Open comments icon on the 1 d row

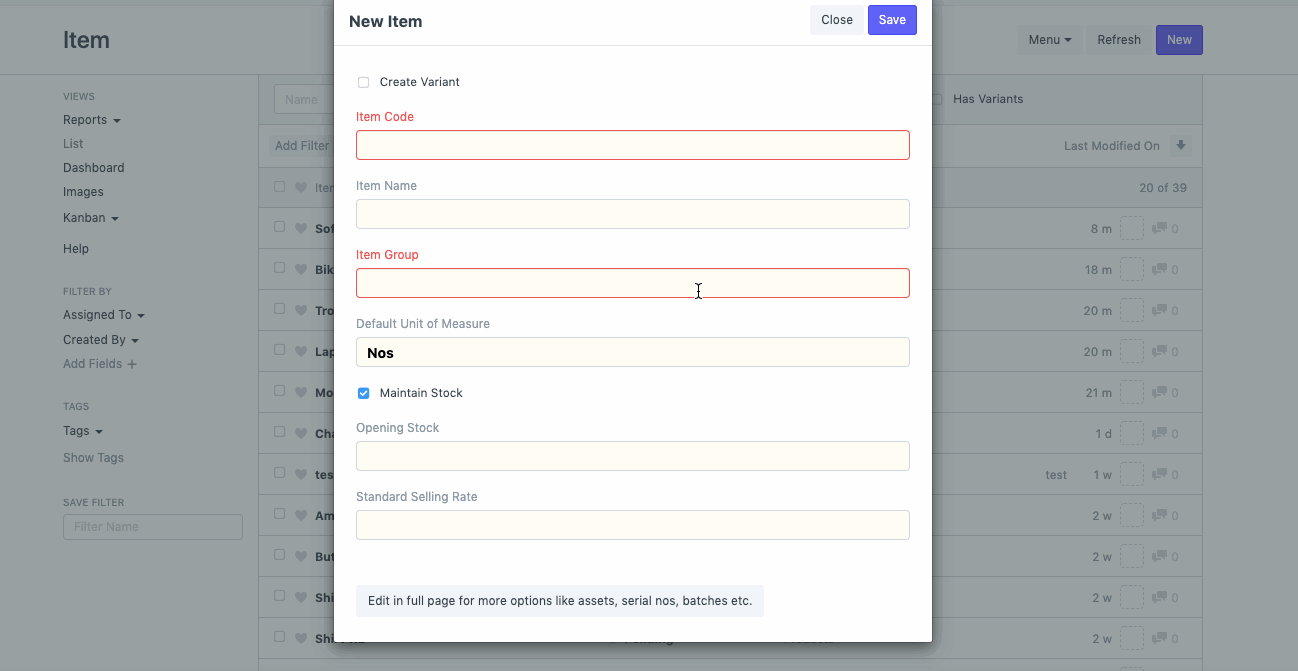pos(1160,434)
